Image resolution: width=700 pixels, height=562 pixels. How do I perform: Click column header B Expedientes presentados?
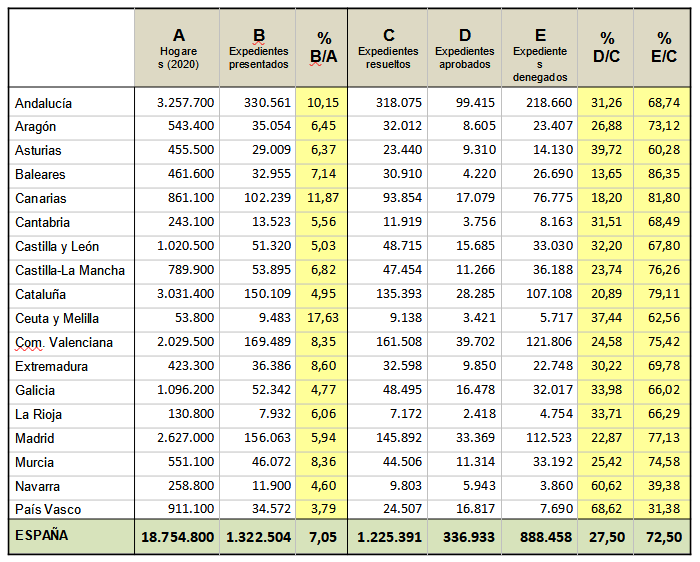258,48
